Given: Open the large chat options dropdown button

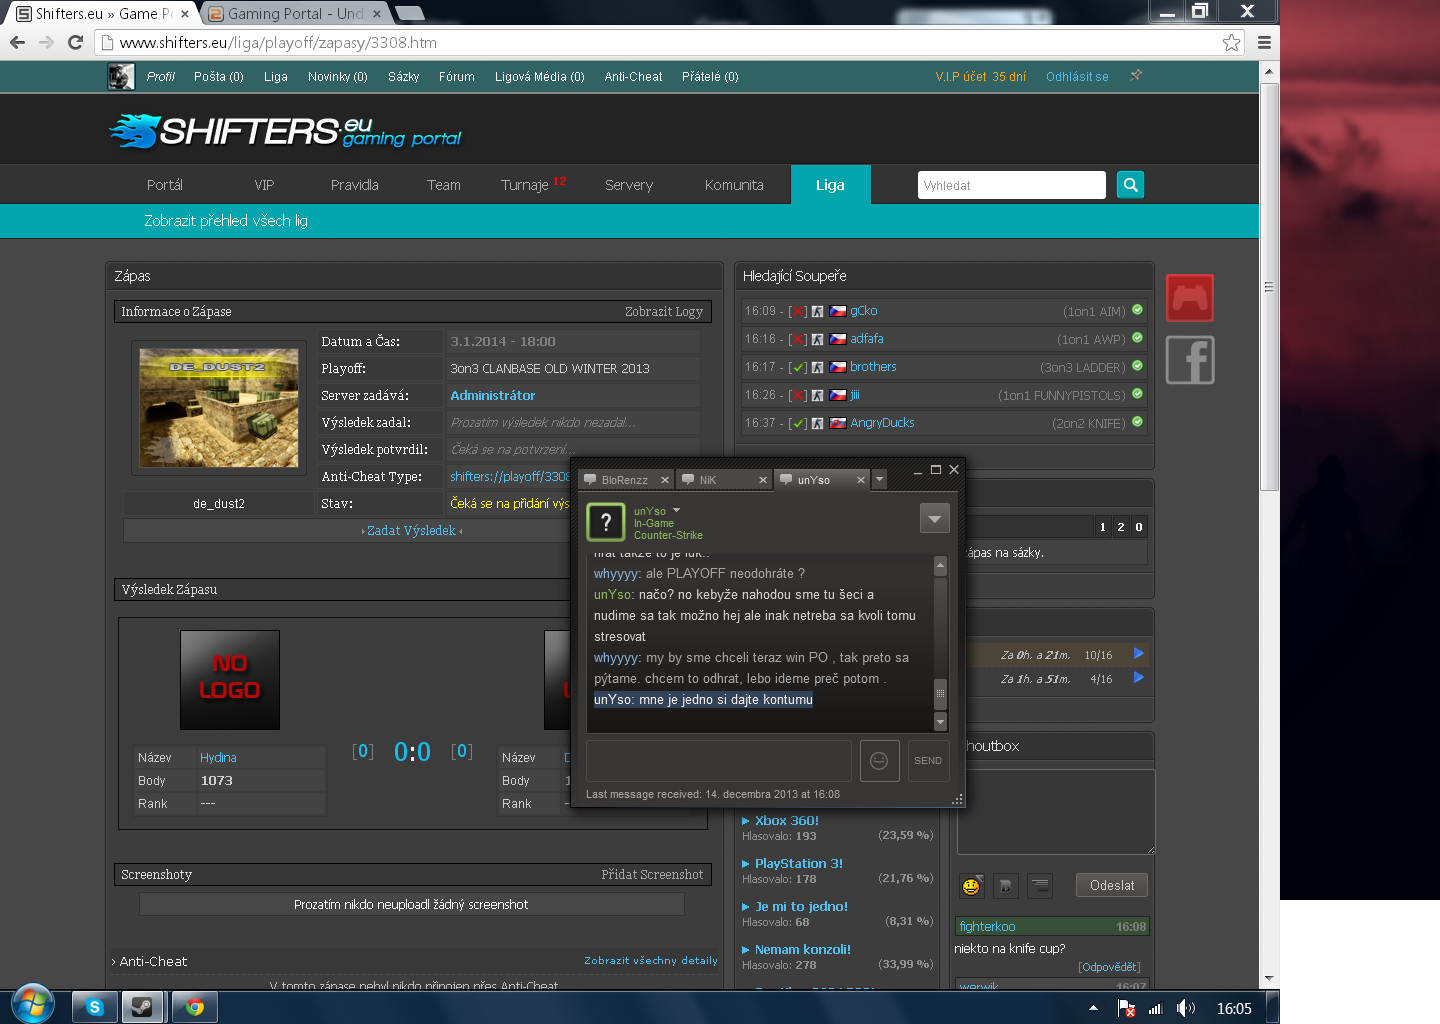Looking at the screenshot, I should pyautogui.click(x=934, y=518).
